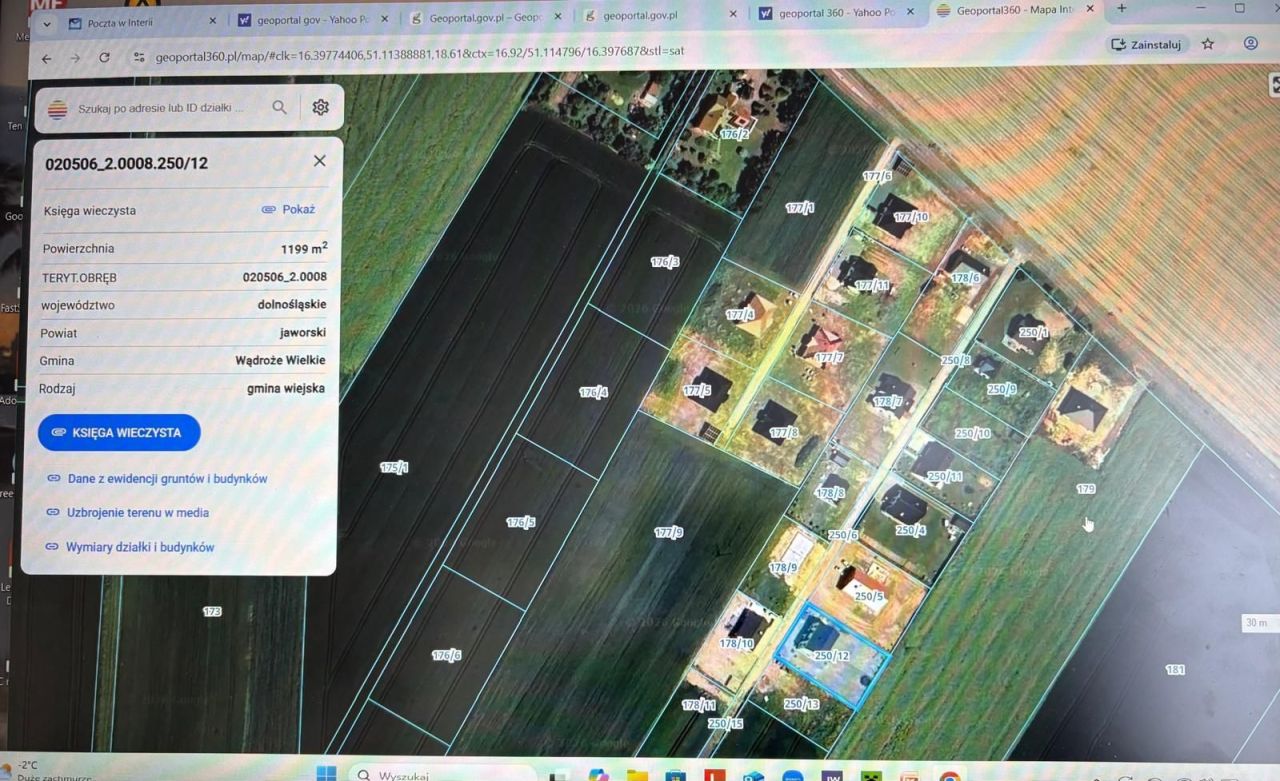Select parcel 177/10 on the map

[911, 217]
